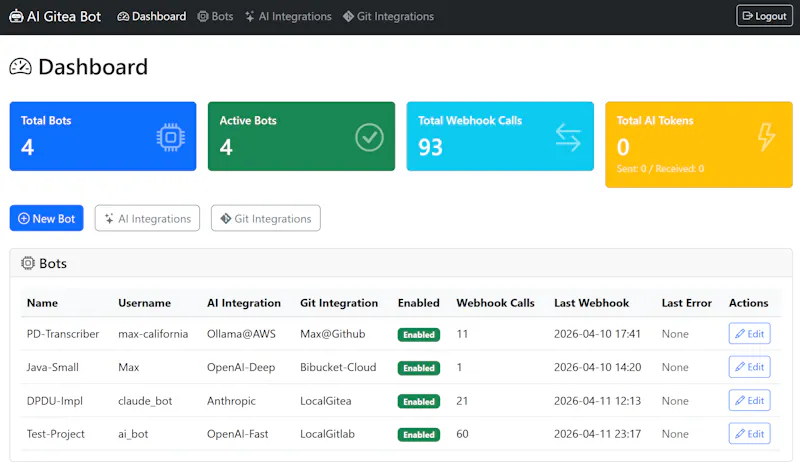Click the Git Integration column header
This screenshot has width=800, height=462.
[x=339, y=303]
